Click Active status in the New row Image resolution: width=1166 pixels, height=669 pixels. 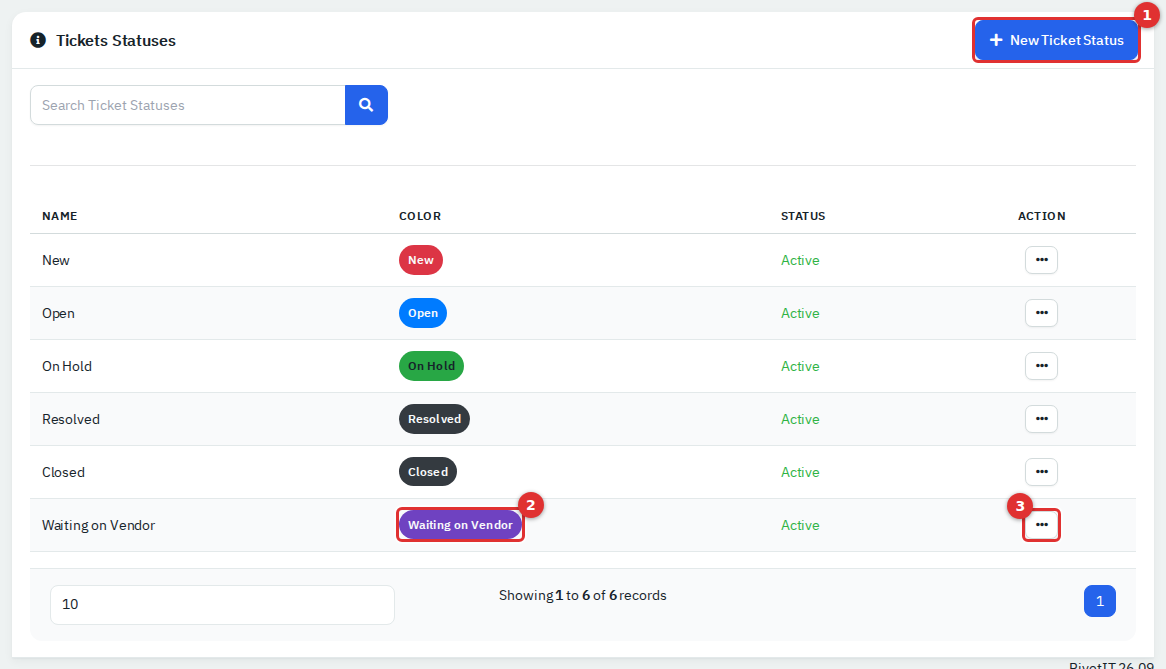pos(800,260)
